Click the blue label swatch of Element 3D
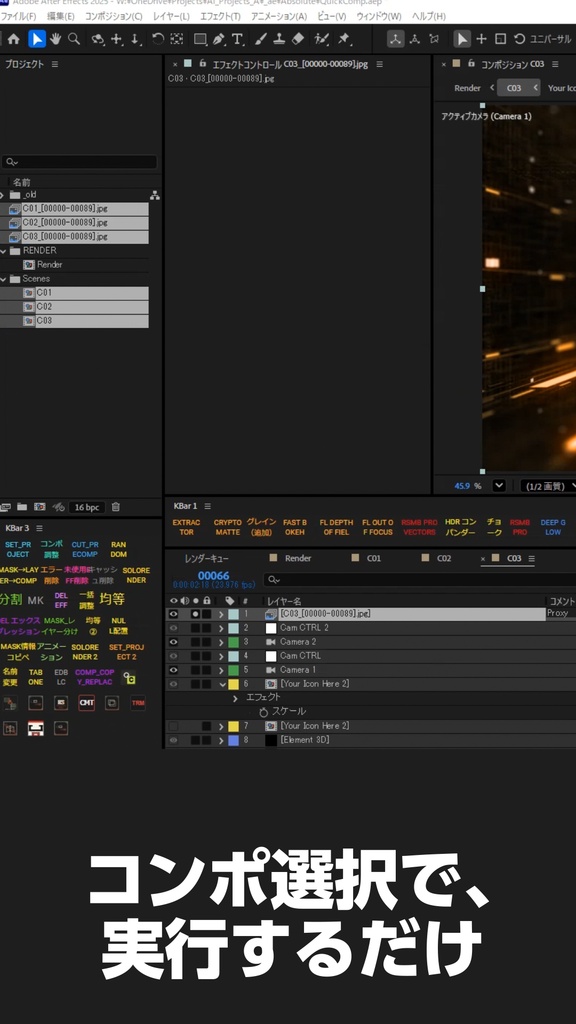 233,740
